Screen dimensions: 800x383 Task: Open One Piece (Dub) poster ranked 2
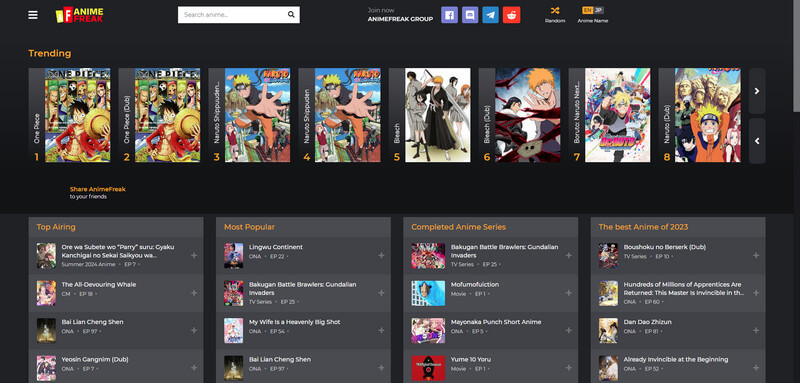(167, 115)
